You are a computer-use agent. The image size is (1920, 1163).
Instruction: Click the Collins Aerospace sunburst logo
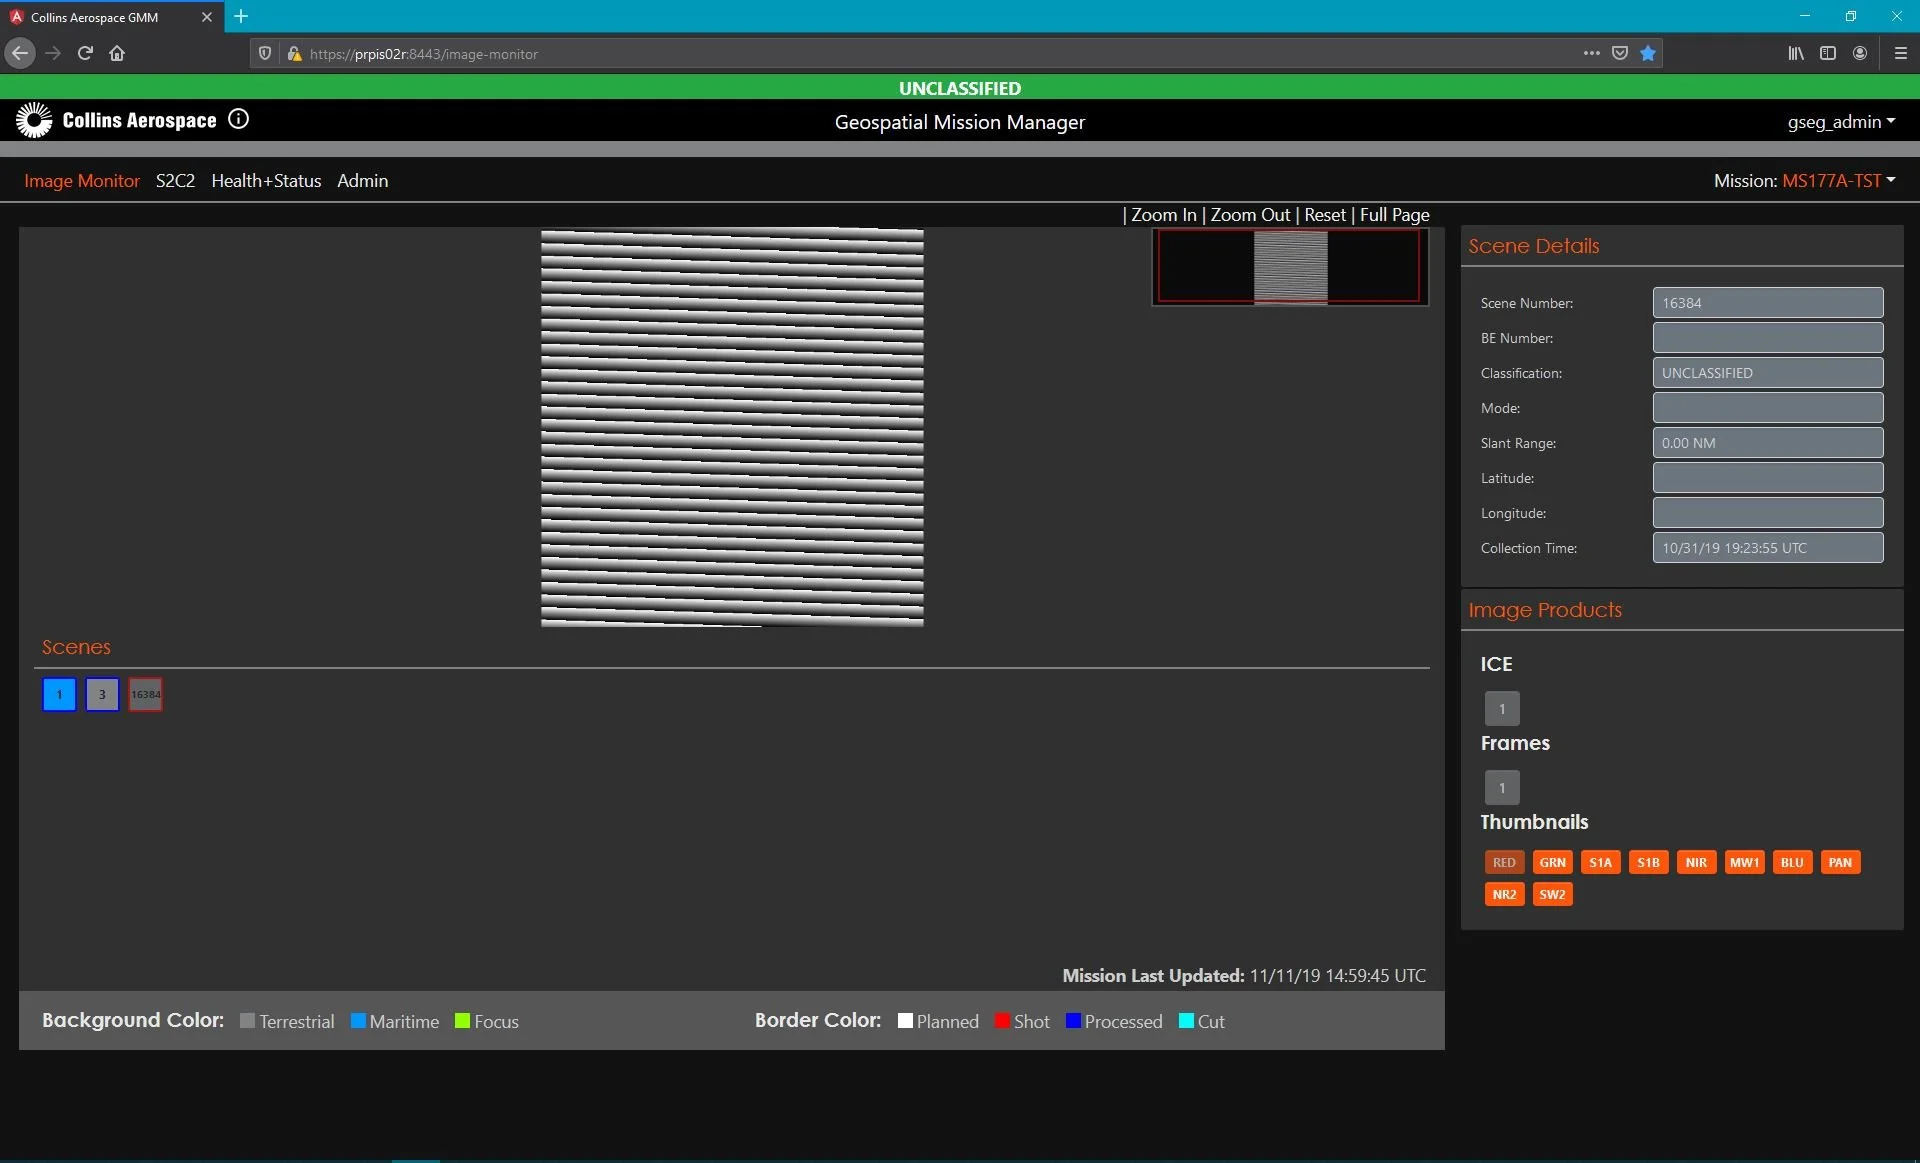[34, 120]
